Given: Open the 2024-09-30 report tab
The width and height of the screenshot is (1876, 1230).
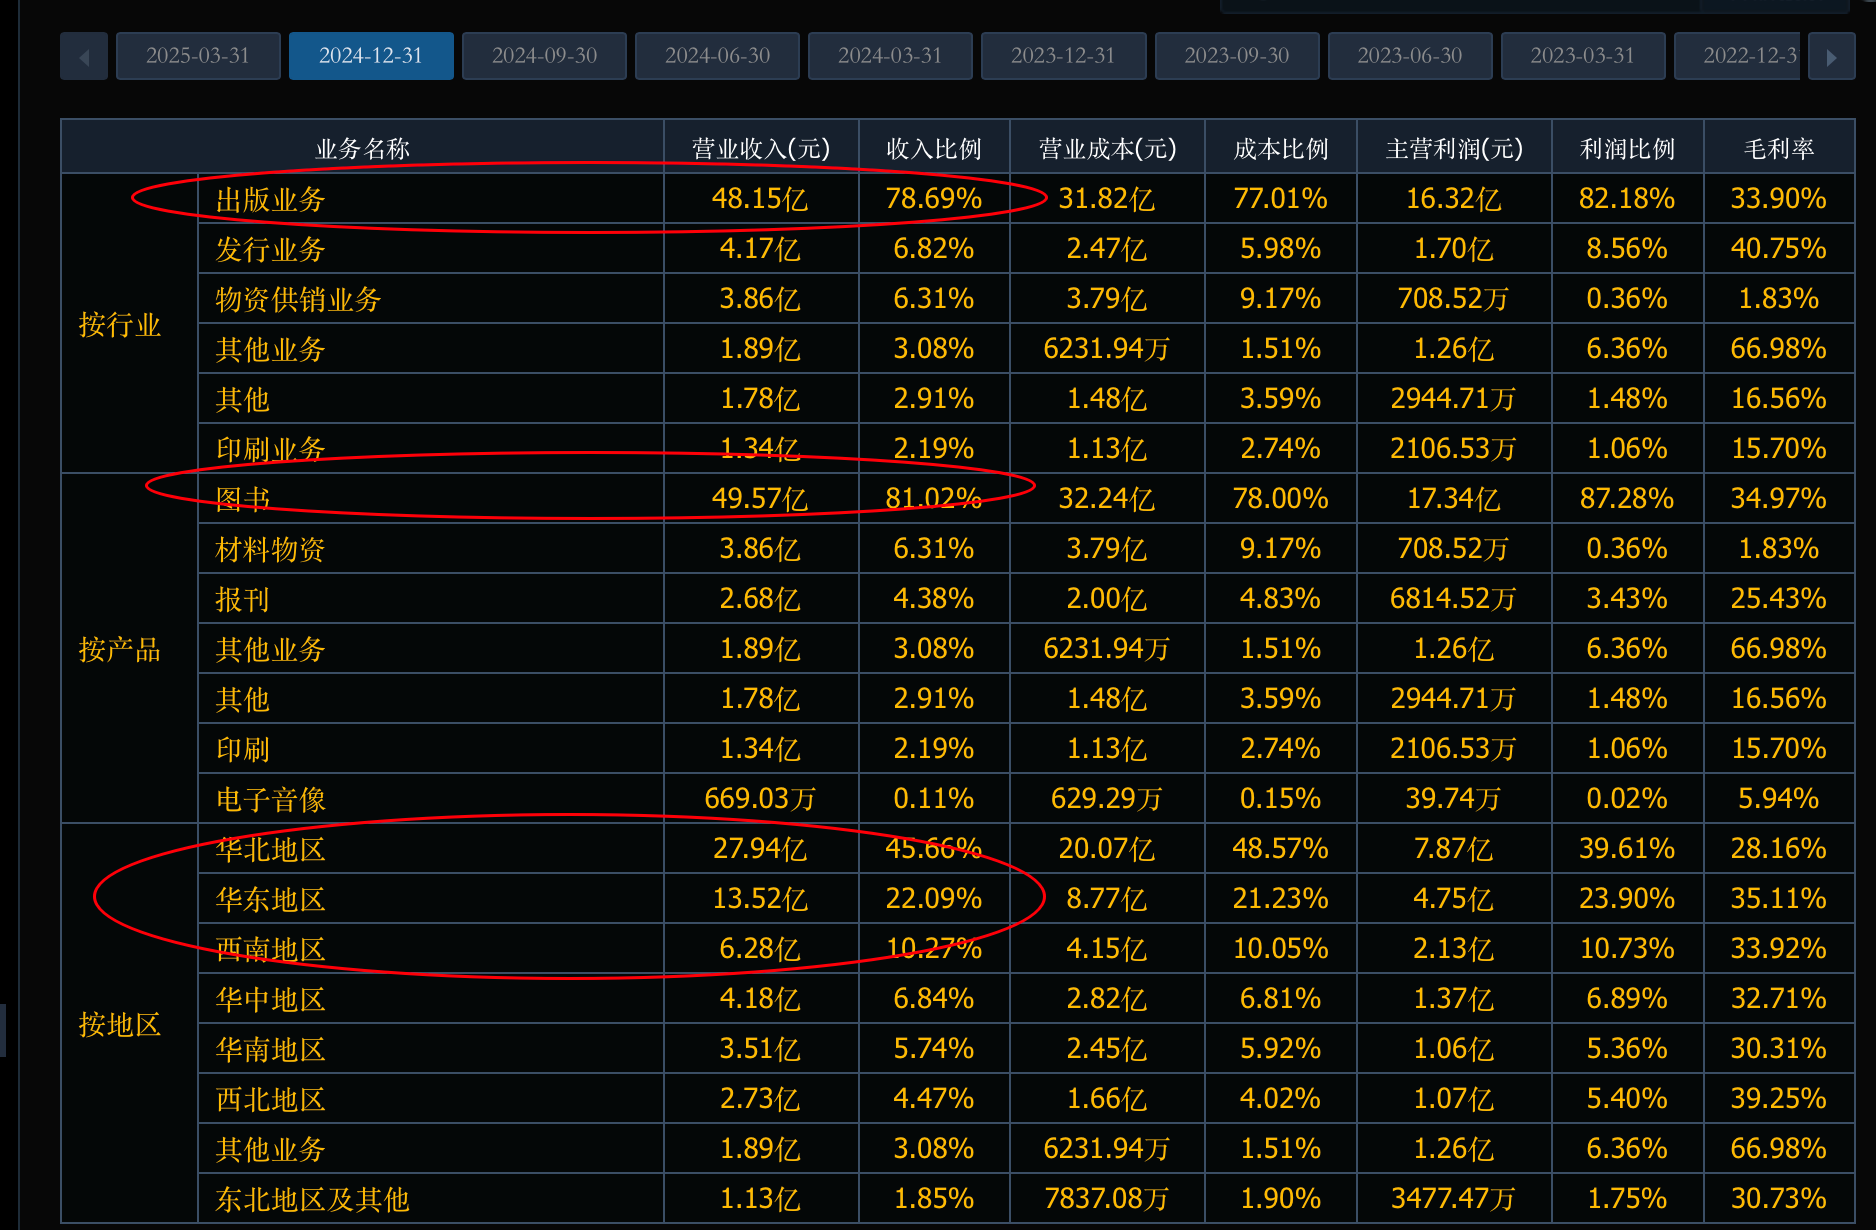Looking at the screenshot, I should point(544,56).
